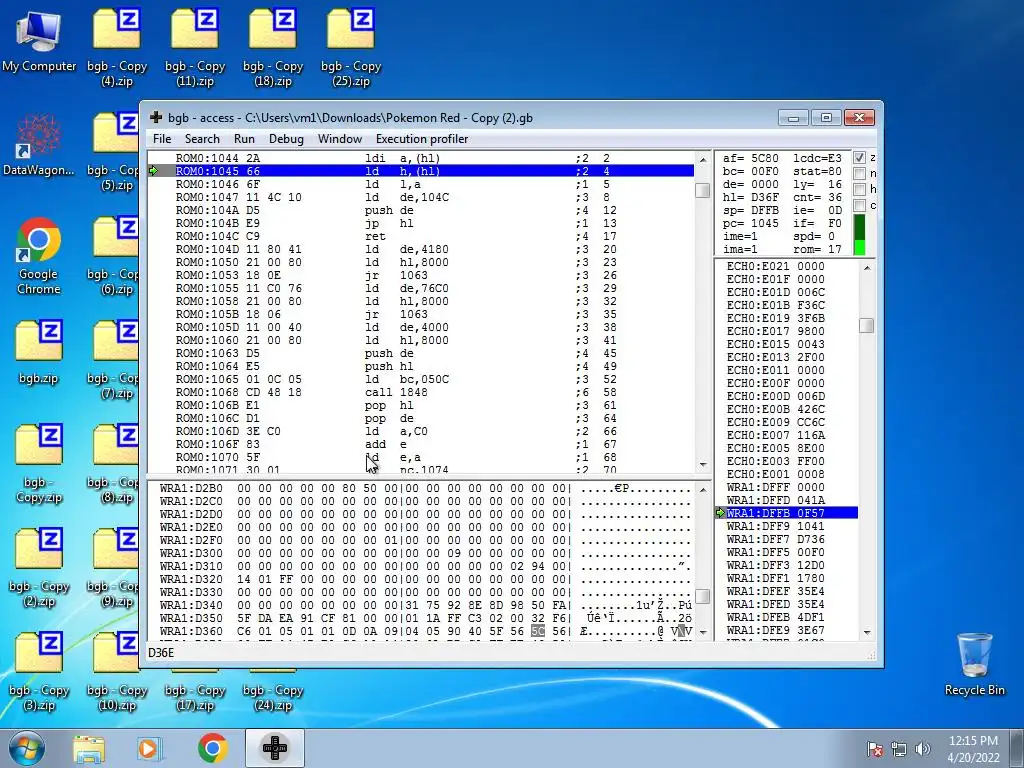Screen dimensions: 1024x768
Task: Open the Debug menu
Action: pos(286,138)
